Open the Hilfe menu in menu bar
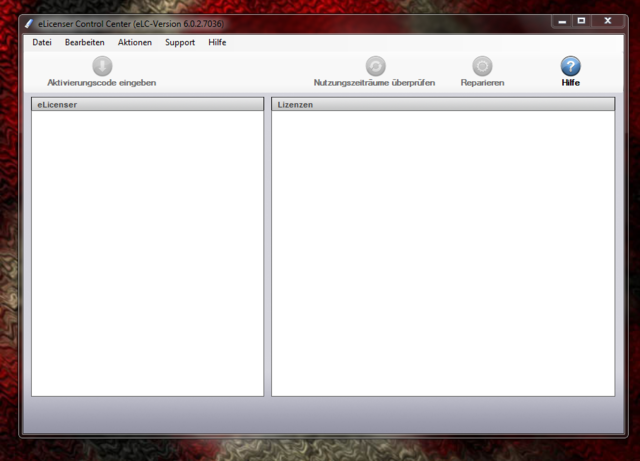The image size is (640, 461). [x=217, y=42]
